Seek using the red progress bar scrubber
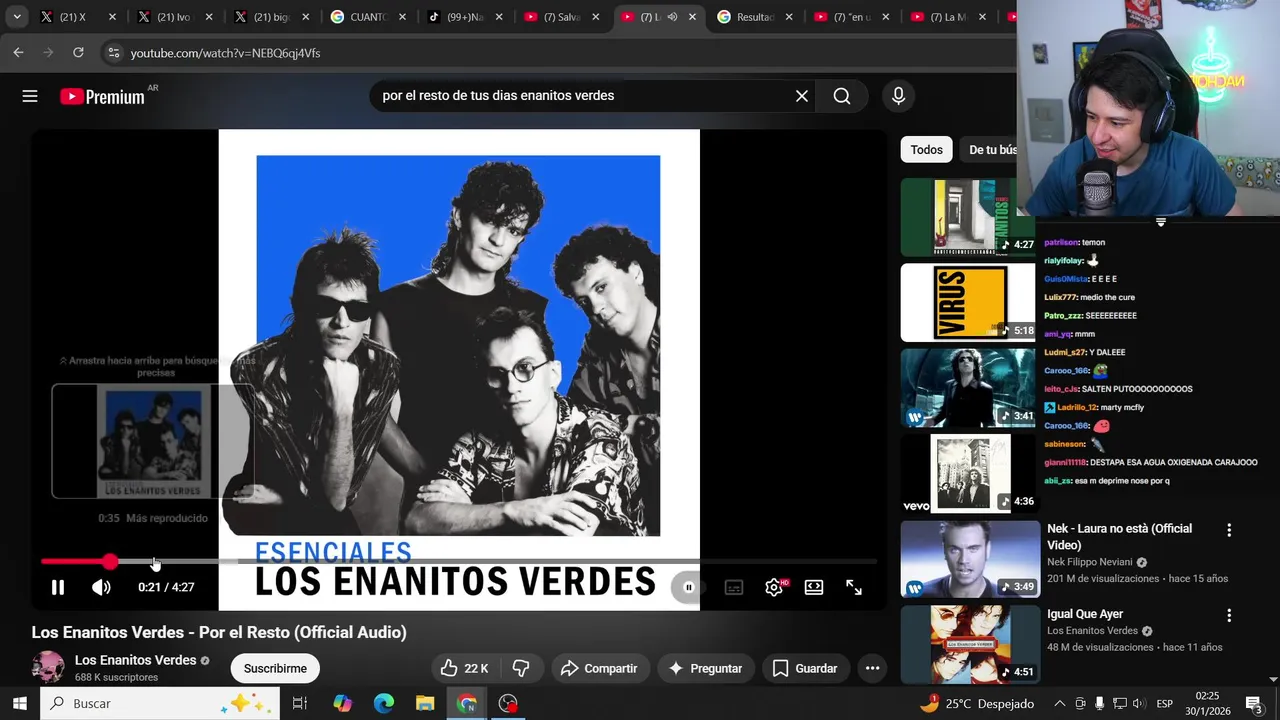Viewport: 1280px width, 720px height. coord(110,562)
